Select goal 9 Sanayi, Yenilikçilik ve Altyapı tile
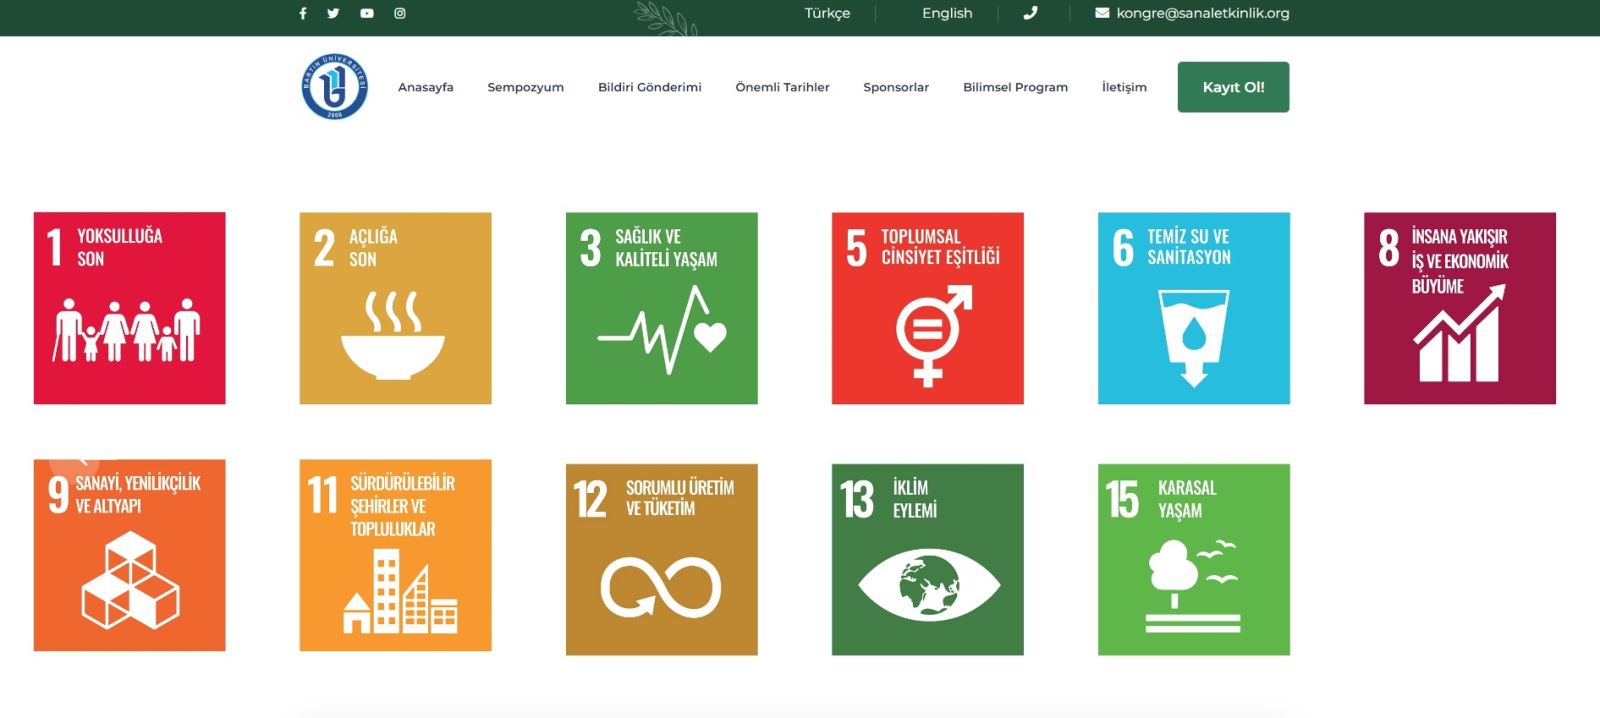This screenshot has width=1600, height=718. tap(130, 555)
